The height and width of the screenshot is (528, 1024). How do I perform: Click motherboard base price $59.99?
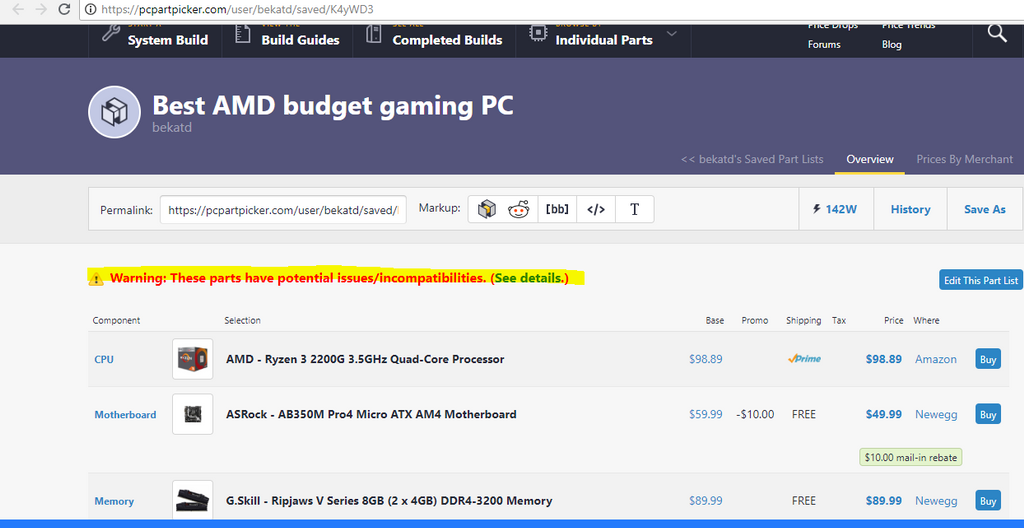[x=706, y=414]
